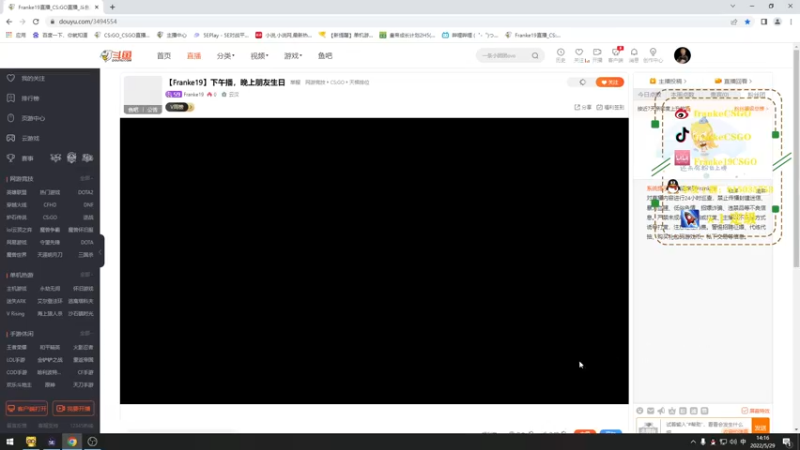Open the 客户端 icon with red badge
Image resolution: width=800 pixels, height=450 pixels.
[x=616, y=52]
